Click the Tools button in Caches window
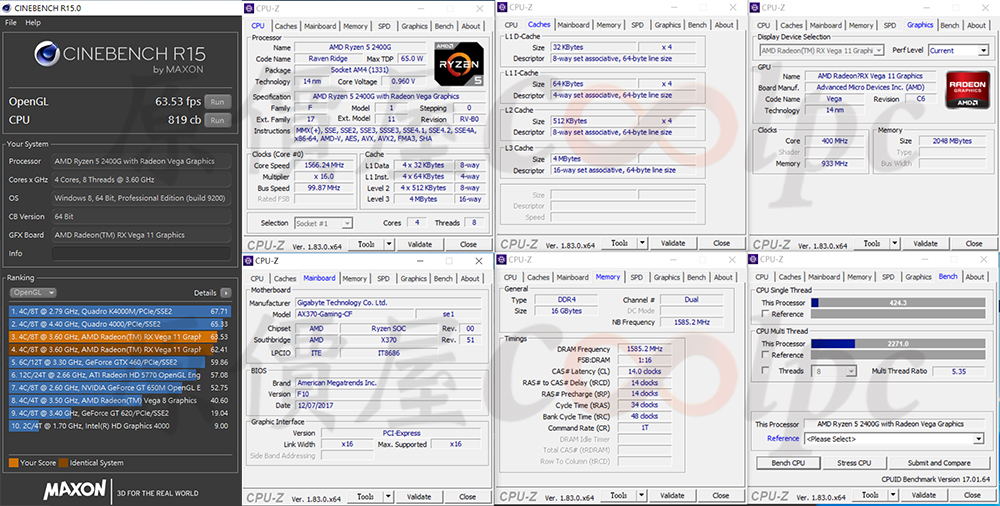Screen dimensions: 1000x506 click(x=619, y=243)
